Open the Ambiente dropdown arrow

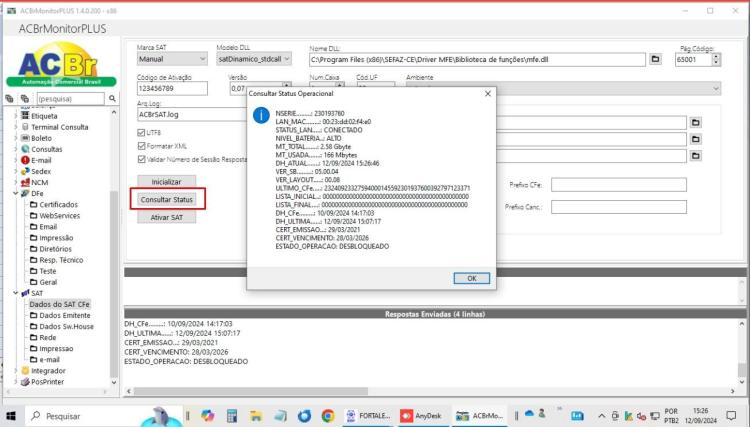point(716,88)
